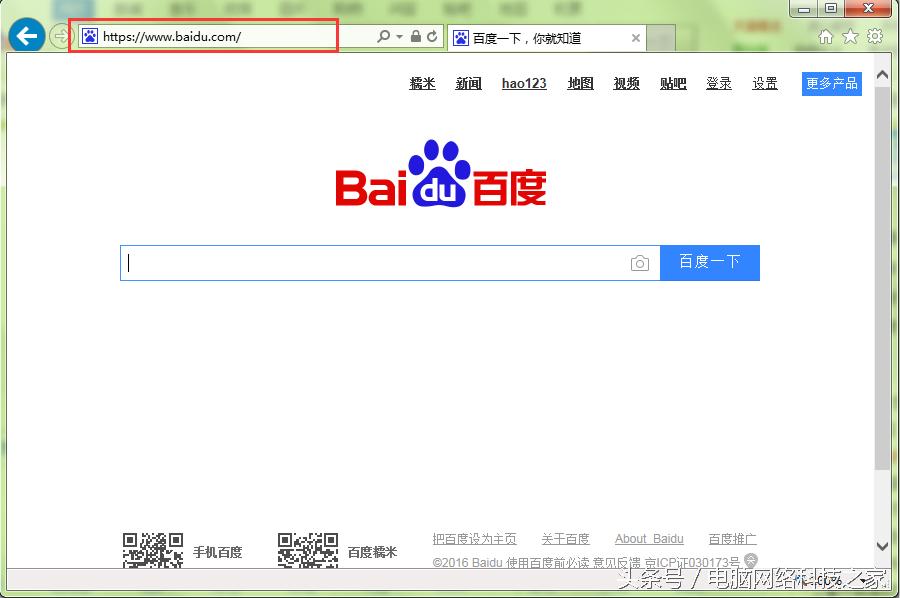Open the search provider dropdown in address bar

click(x=397, y=35)
